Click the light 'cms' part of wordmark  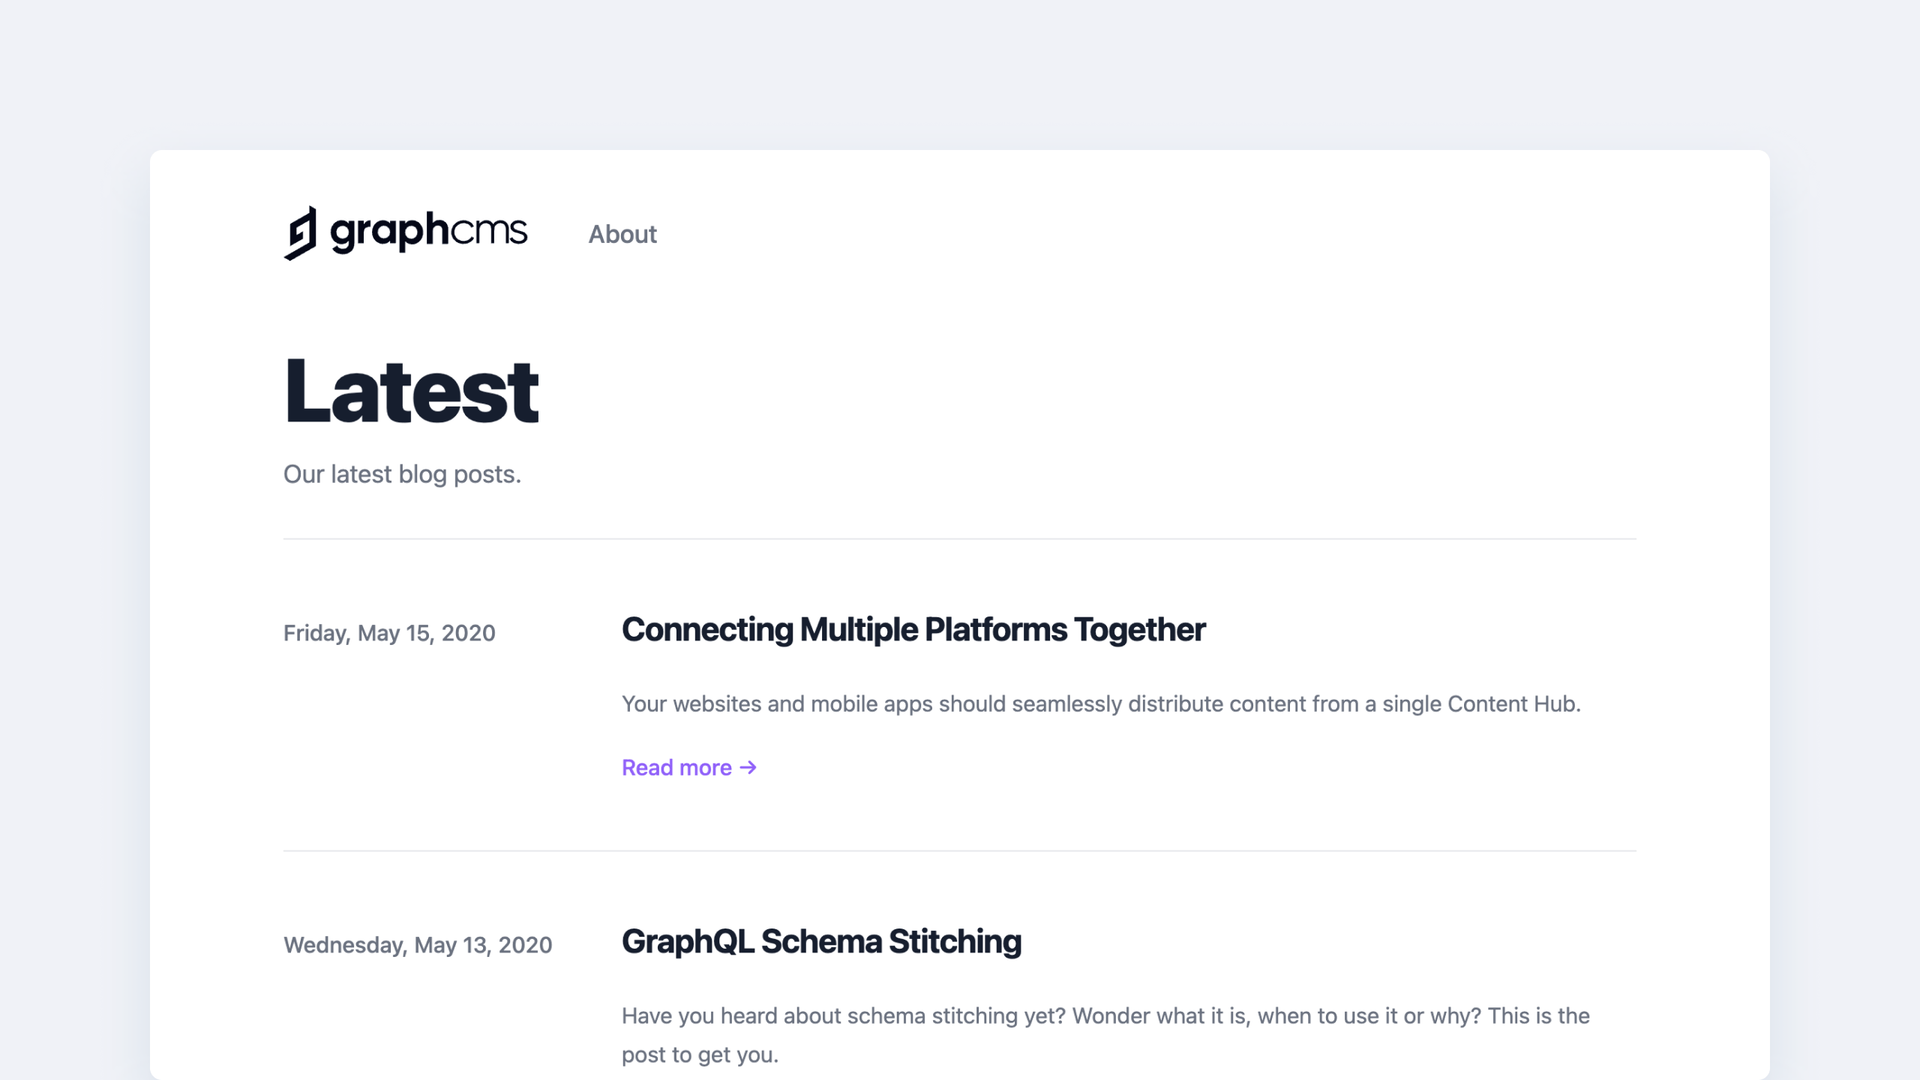click(489, 232)
